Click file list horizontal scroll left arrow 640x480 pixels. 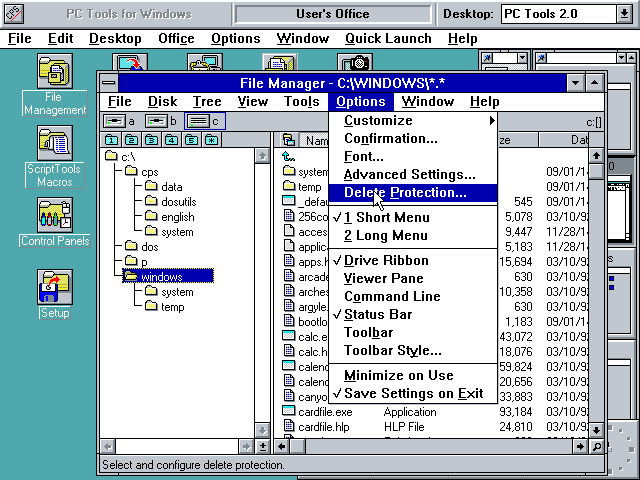pos(282,447)
